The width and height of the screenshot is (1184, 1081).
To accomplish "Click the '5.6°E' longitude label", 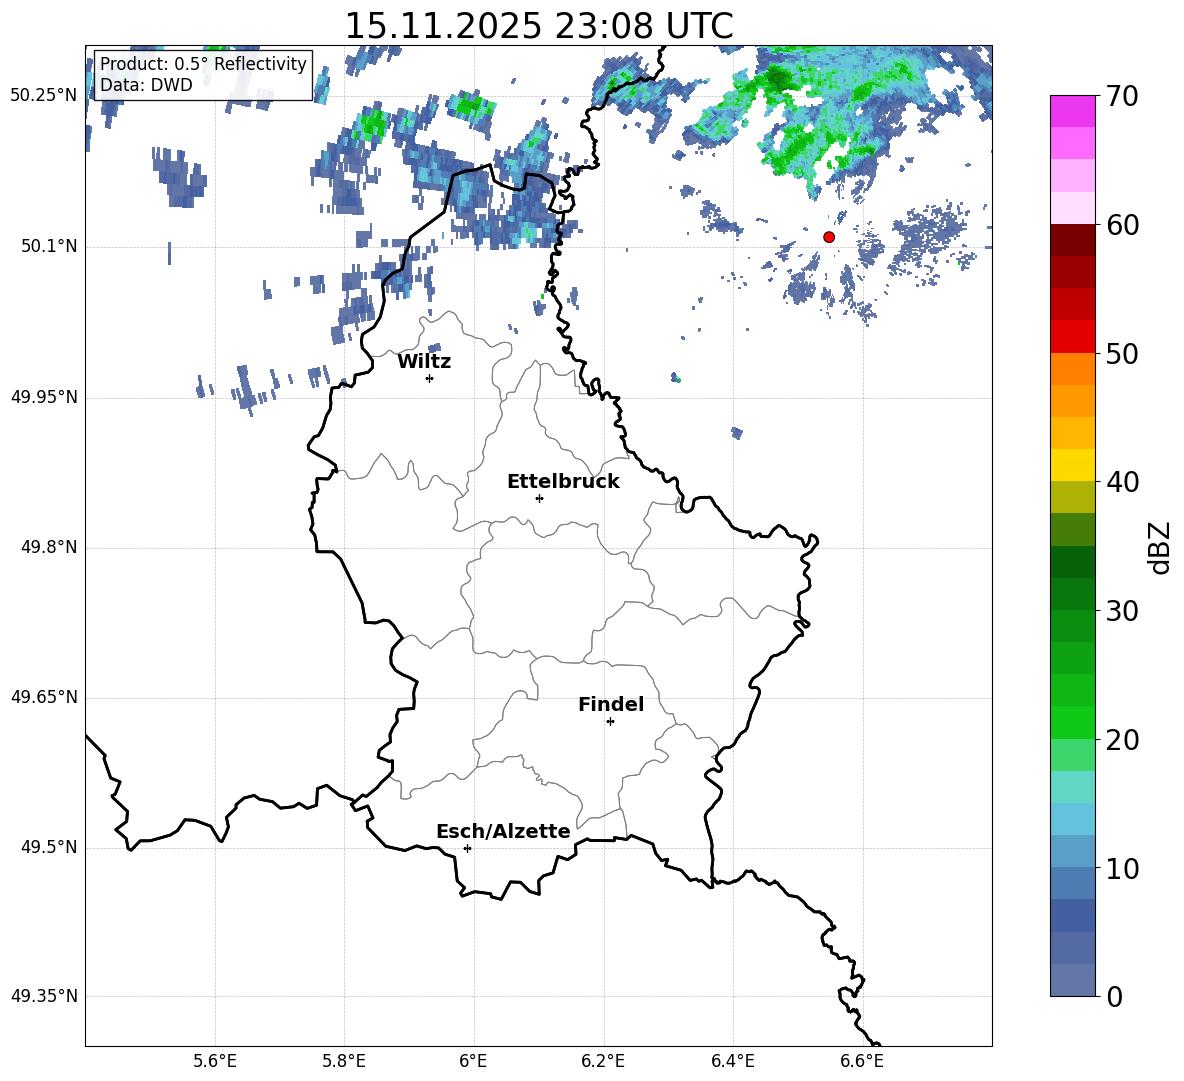I will point(215,1061).
